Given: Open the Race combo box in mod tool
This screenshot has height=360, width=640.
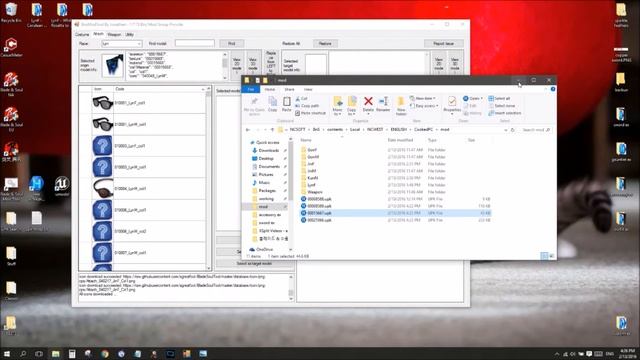Looking at the screenshot, I should [x=121, y=43].
